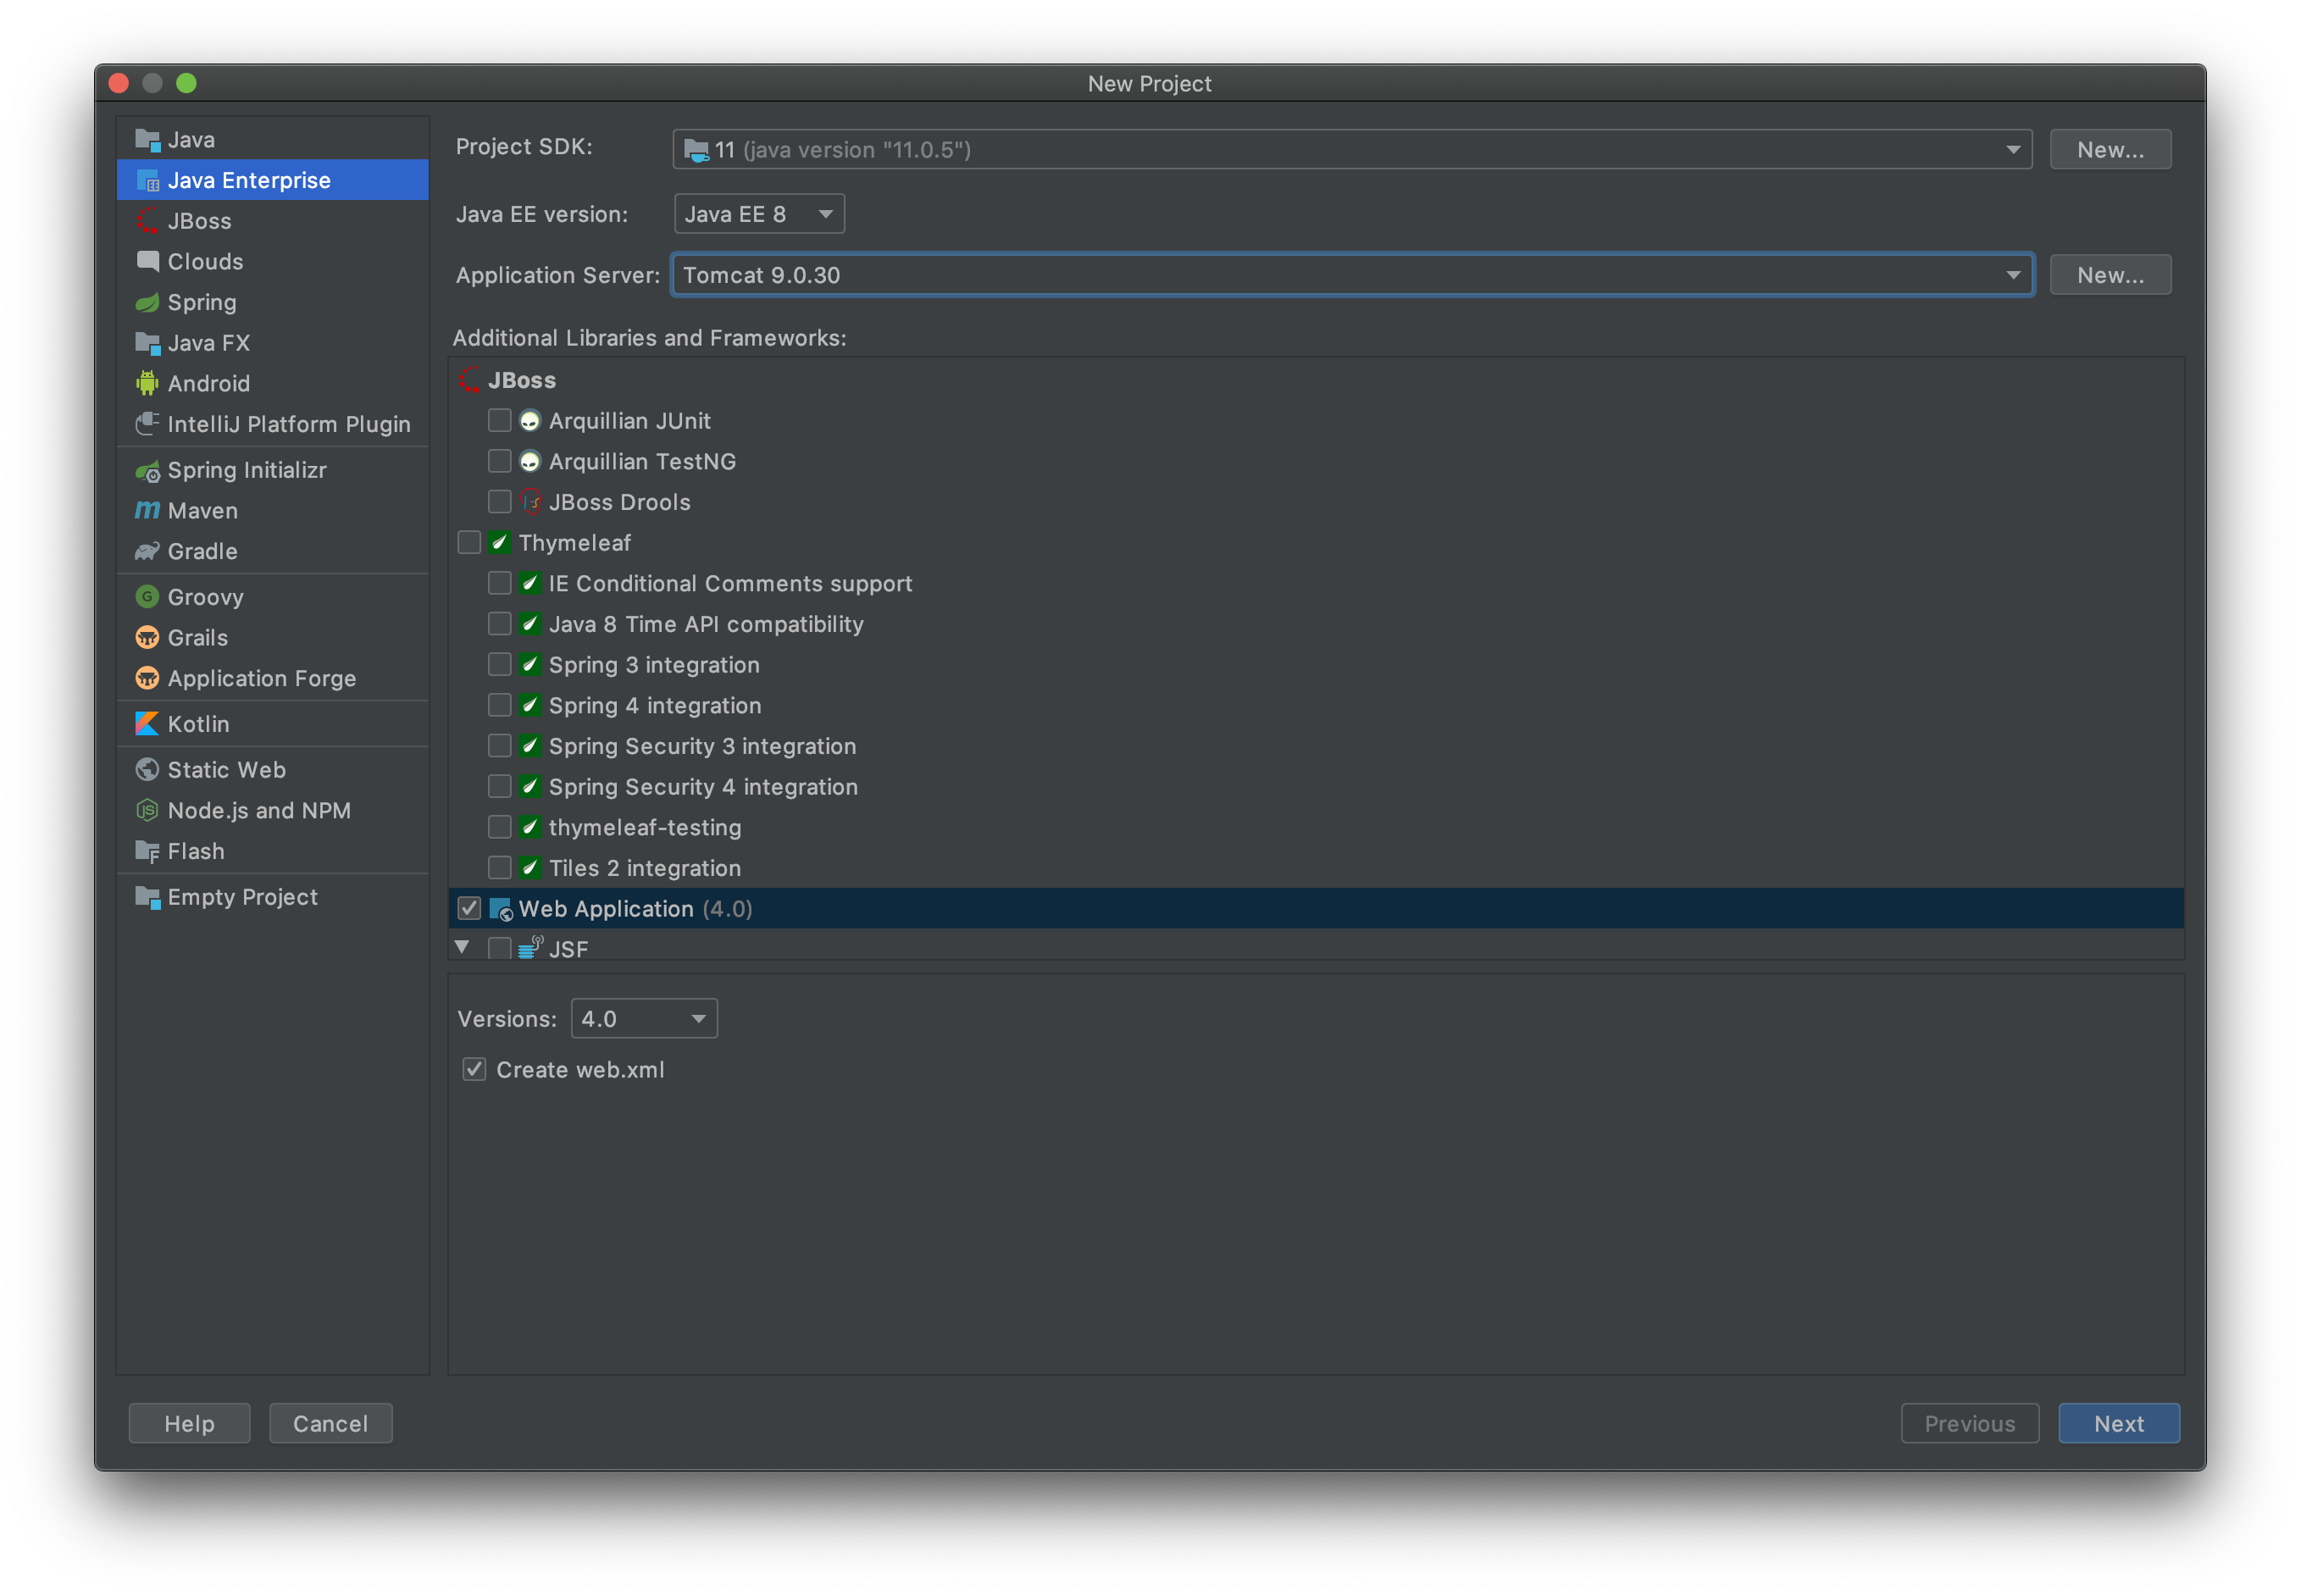
Task: Choose Empty Project in the sidebar
Action: 242,897
